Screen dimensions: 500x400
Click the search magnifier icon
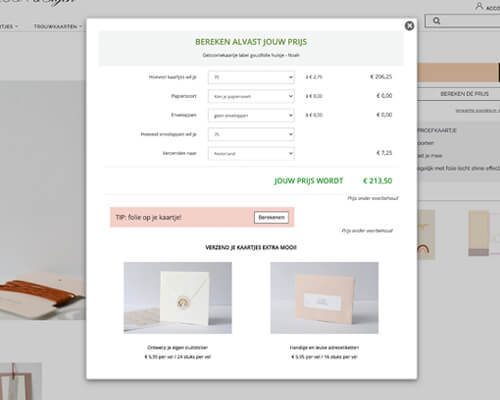coord(436,21)
